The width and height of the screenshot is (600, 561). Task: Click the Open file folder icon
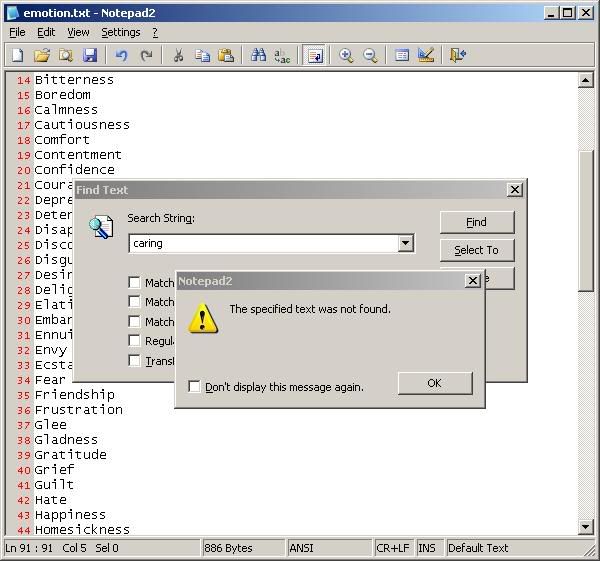(x=42, y=55)
